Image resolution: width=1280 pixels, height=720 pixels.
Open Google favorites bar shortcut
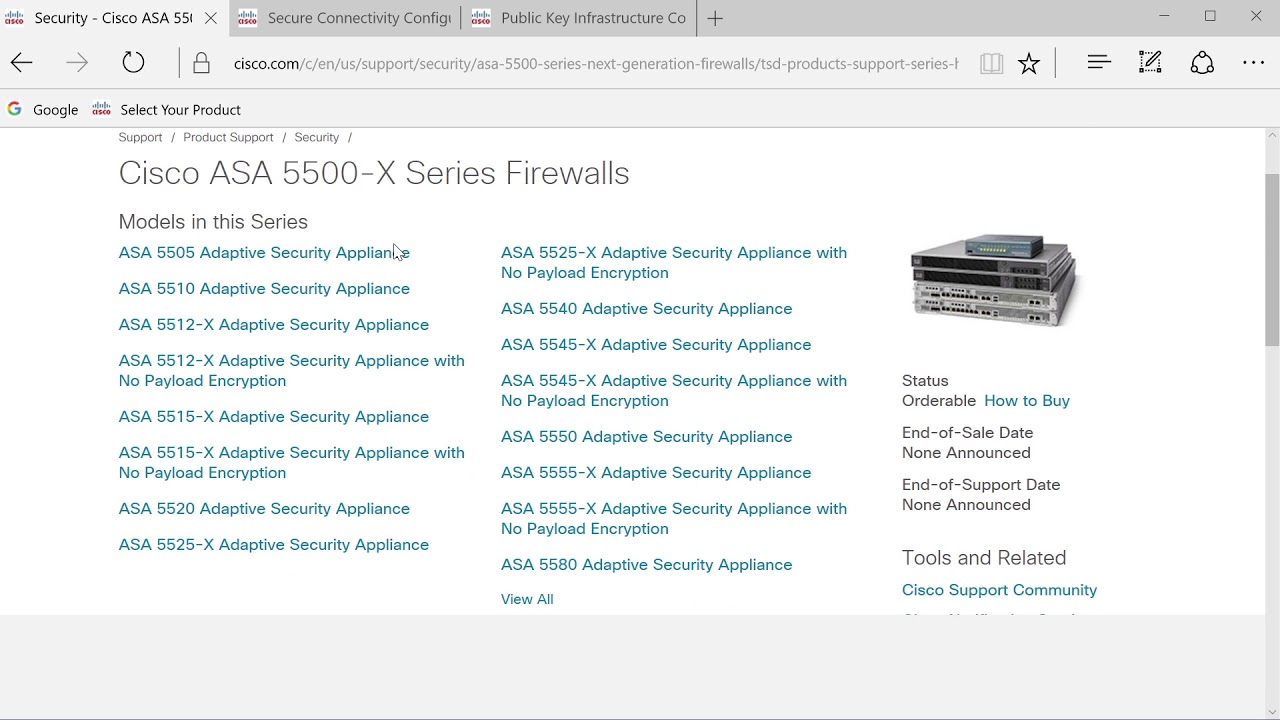pos(42,109)
